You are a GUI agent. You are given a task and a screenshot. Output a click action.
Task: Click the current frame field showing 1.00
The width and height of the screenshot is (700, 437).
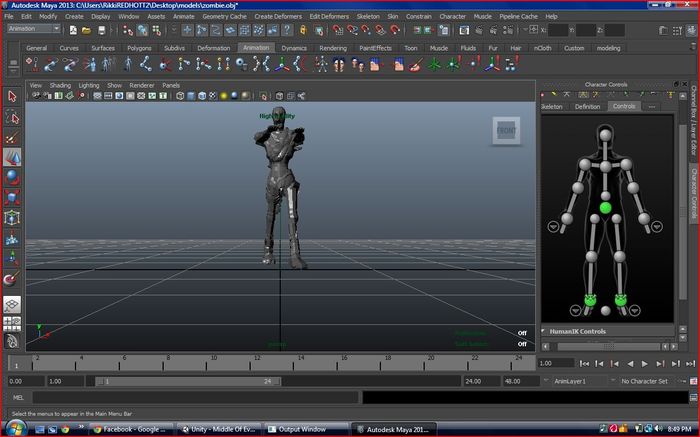click(555, 363)
